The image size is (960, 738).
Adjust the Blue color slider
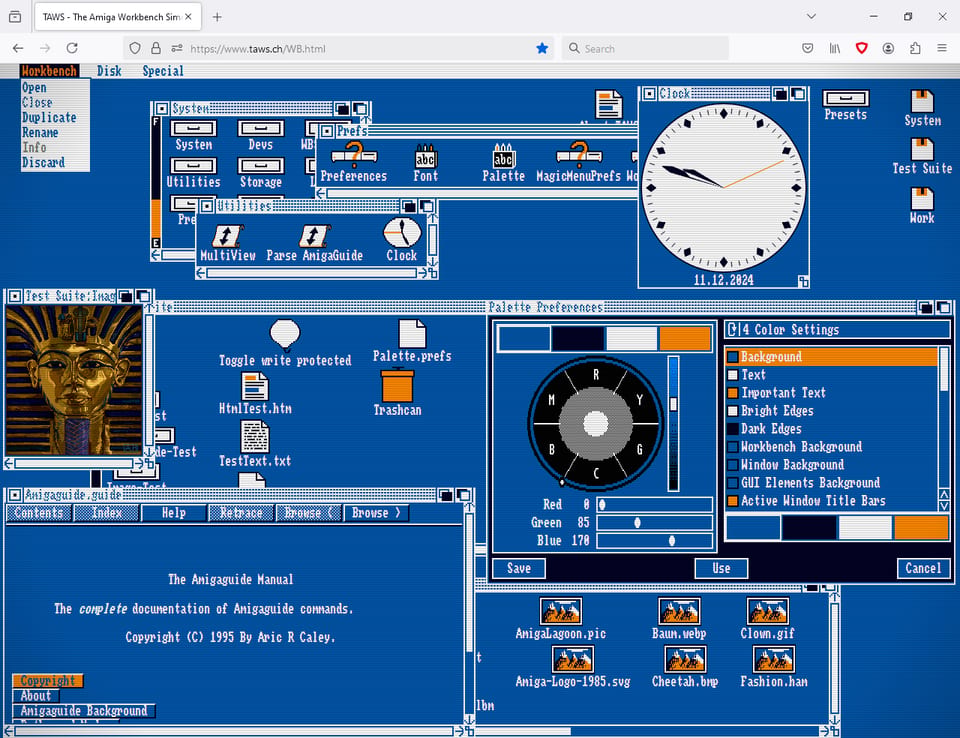[x=654, y=541]
